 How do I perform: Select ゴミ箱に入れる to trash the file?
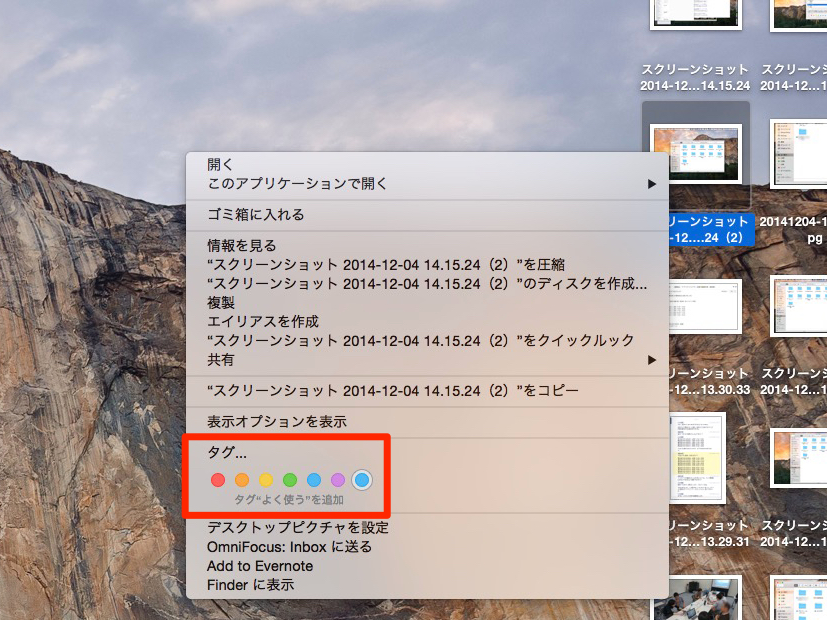point(427,215)
